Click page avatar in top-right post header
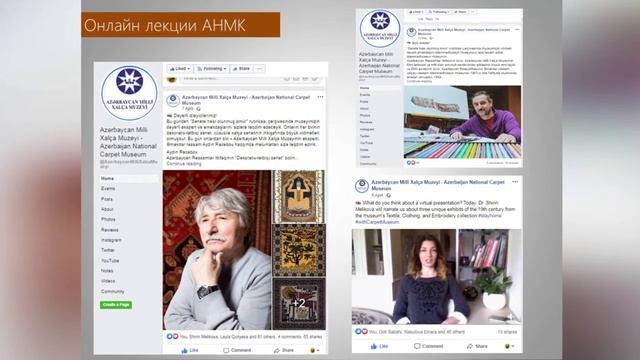The height and width of the screenshot is (360, 640). click(411, 32)
